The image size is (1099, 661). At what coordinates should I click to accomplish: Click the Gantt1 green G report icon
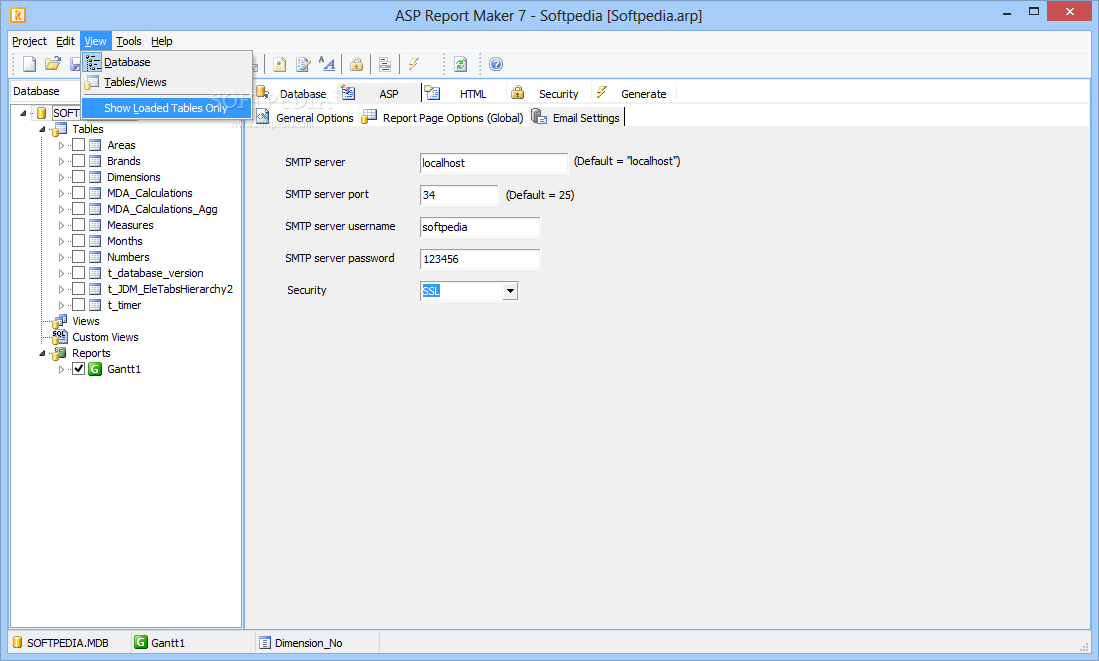point(95,369)
